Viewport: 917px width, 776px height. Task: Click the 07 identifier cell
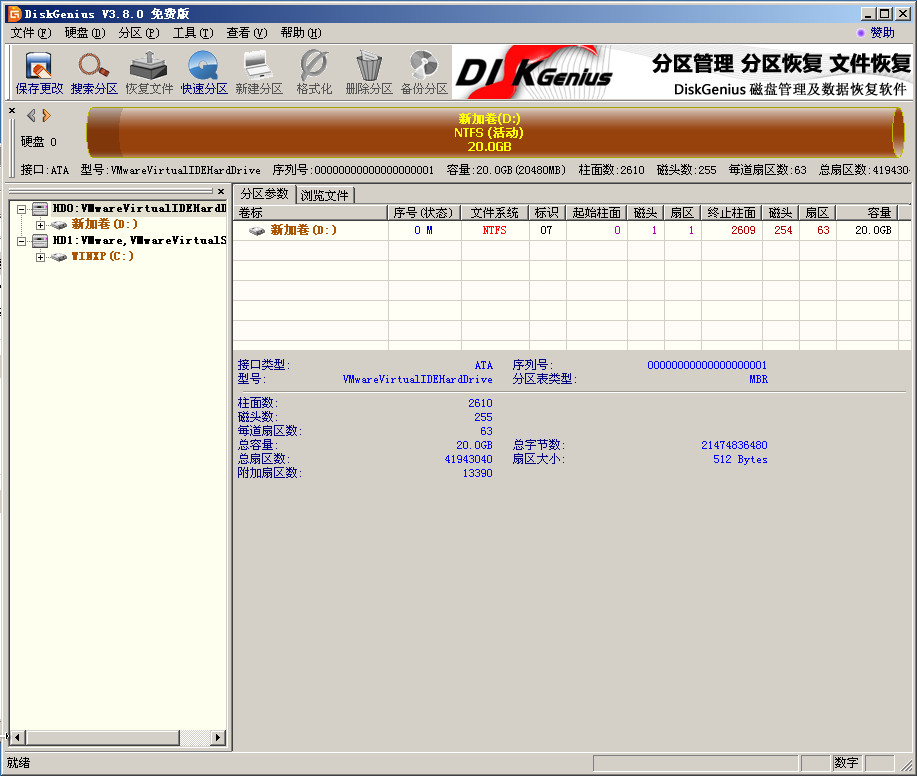tap(546, 230)
